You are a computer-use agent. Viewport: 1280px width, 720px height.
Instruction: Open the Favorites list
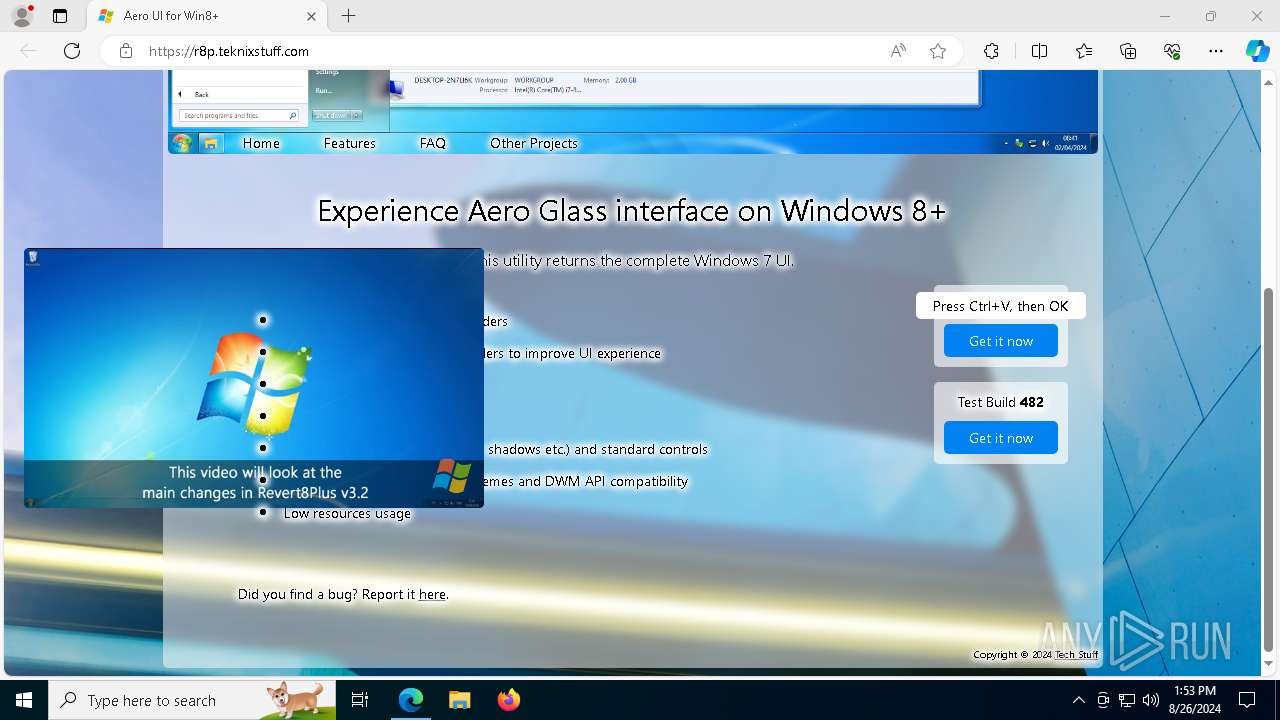(1084, 51)
